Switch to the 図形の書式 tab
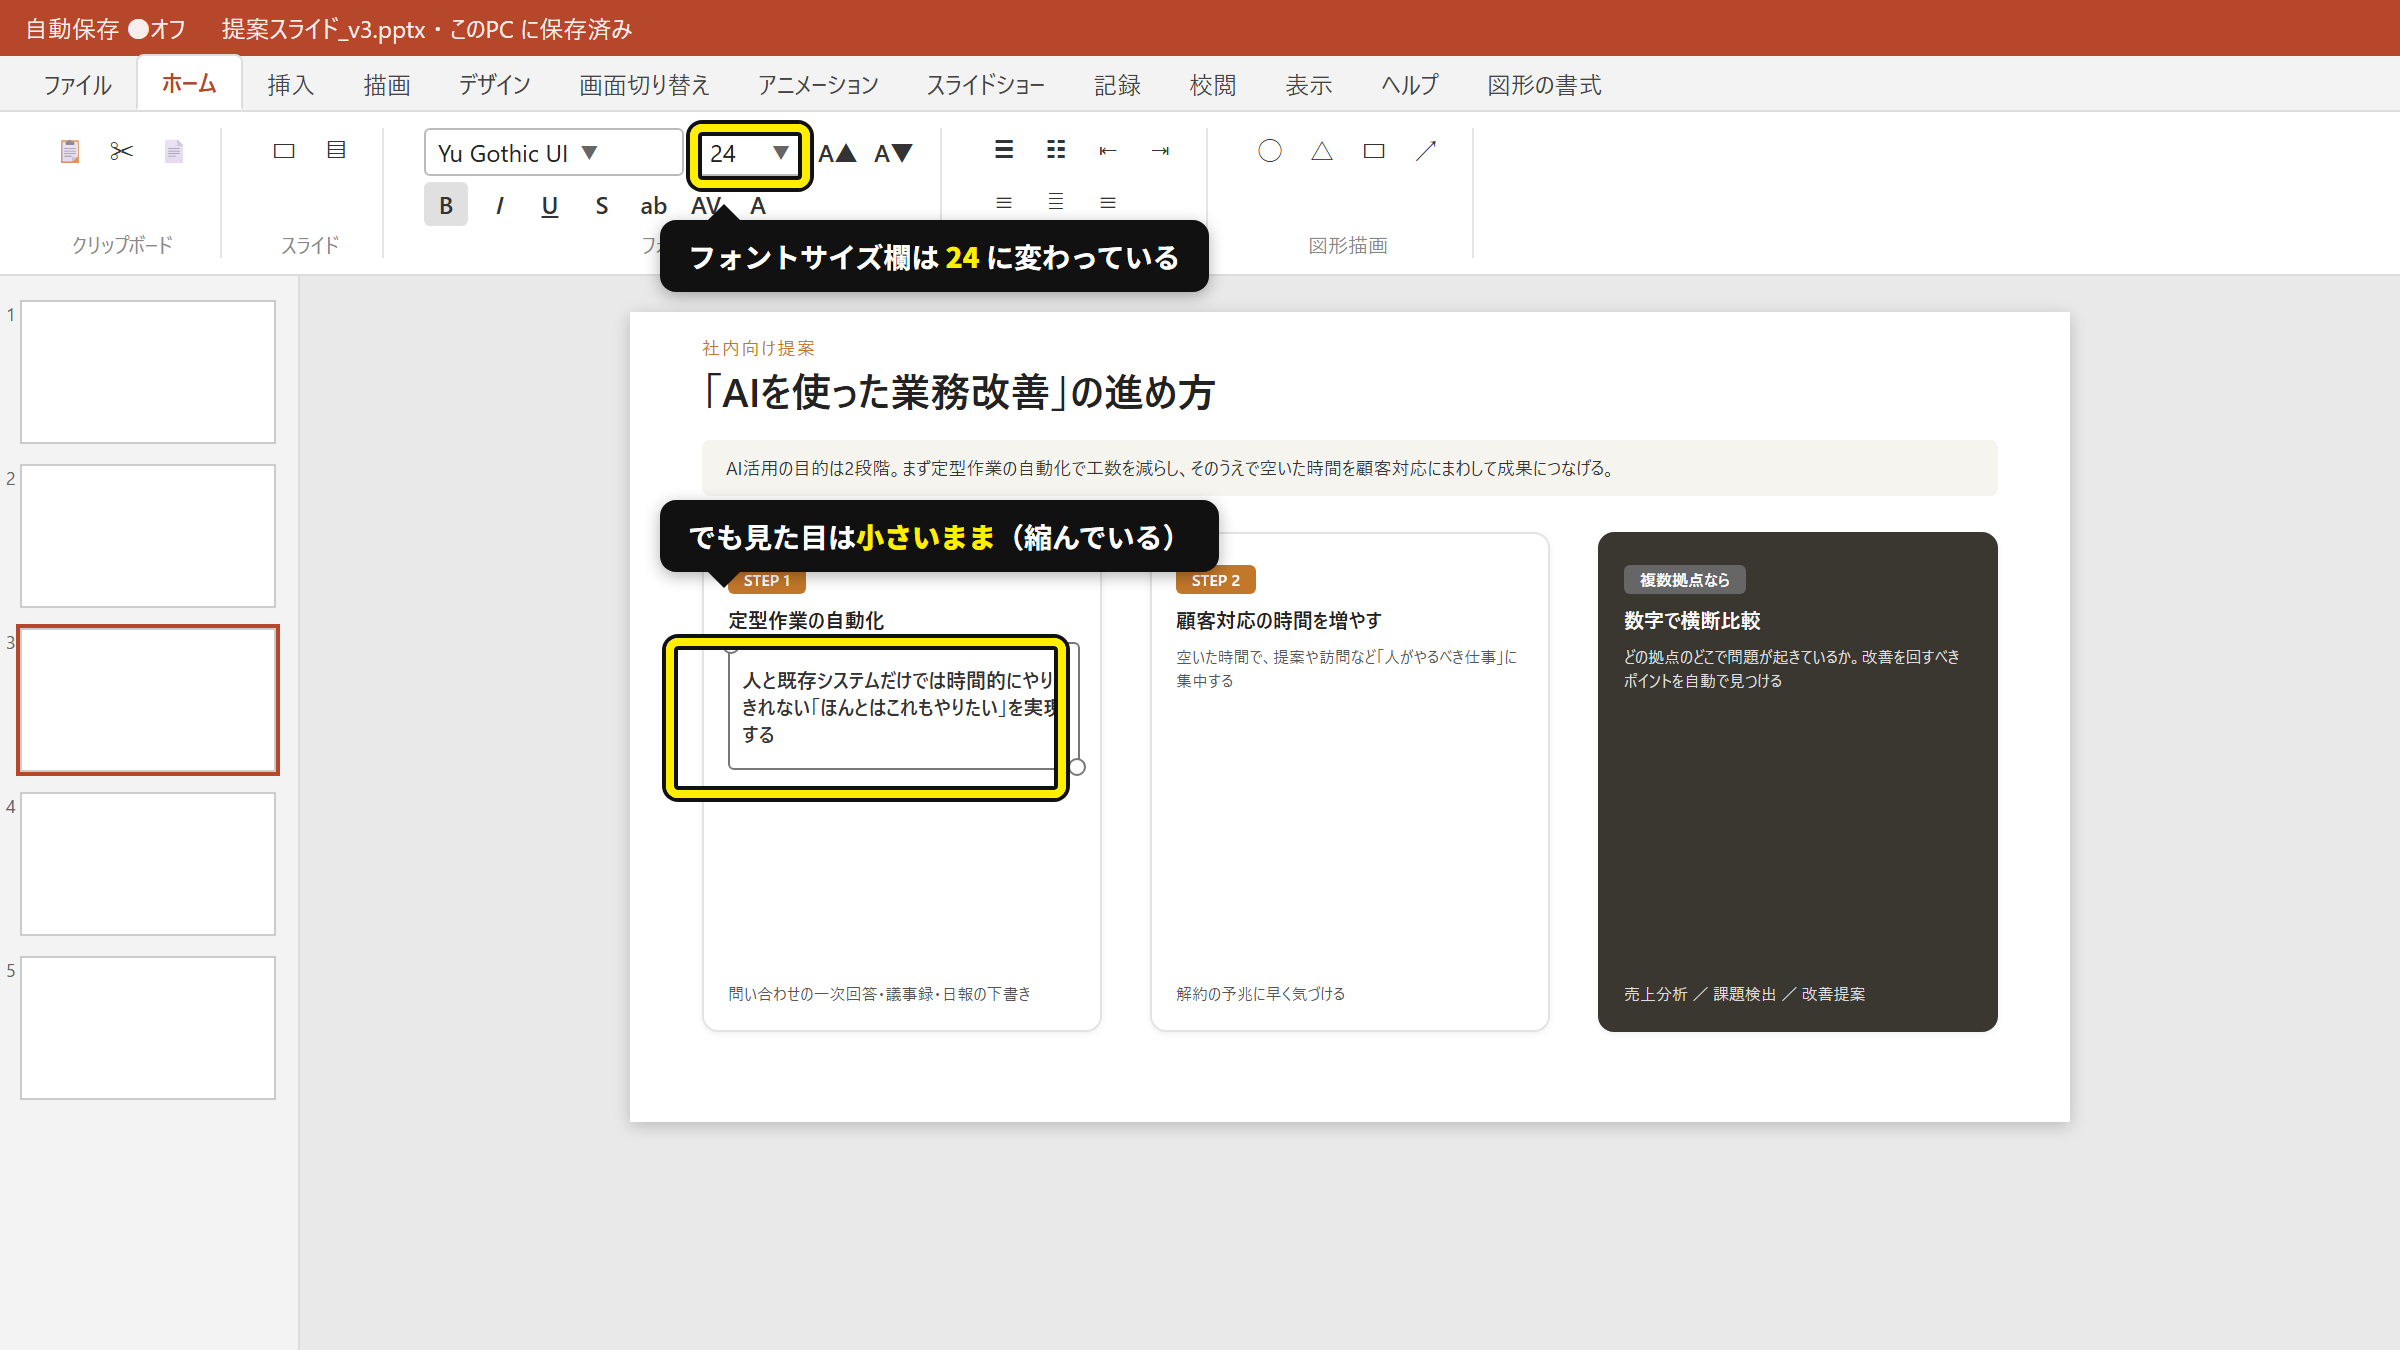This screenshot has height=1350, width=2400. (x=1544, y=85)
